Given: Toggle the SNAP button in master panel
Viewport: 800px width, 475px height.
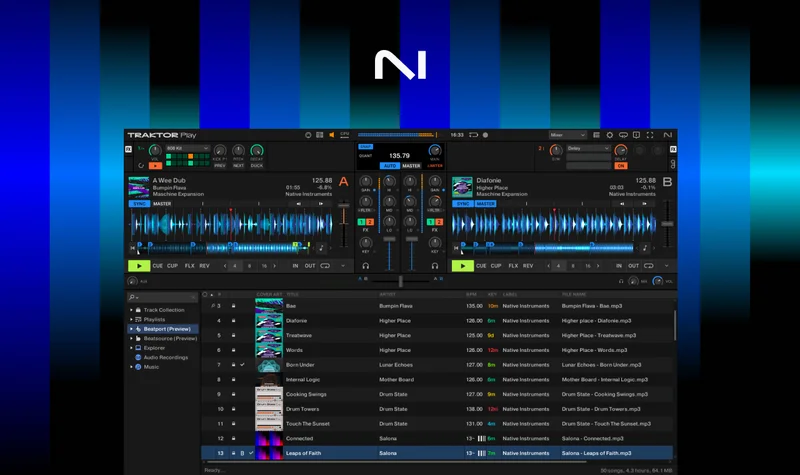Looking at the screenshot, I should tap(365, 146).
